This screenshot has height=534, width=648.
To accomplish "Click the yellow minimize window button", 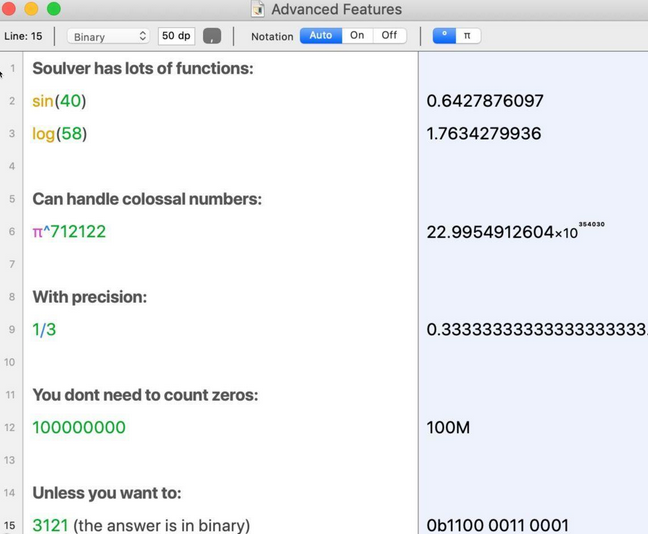I will coord(32,9).
